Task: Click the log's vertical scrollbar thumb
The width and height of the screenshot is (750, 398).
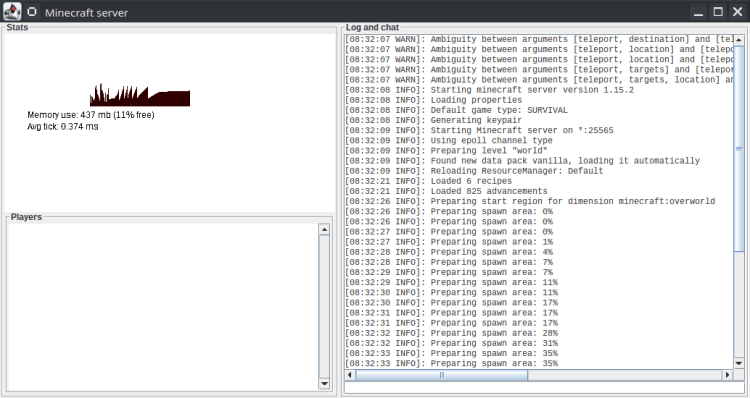Action: point(739,148)
